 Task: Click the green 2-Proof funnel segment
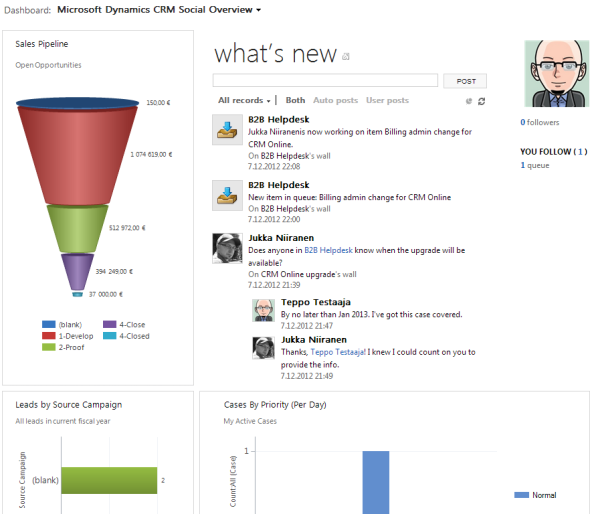pyautogui.click(x=77, y=228)
